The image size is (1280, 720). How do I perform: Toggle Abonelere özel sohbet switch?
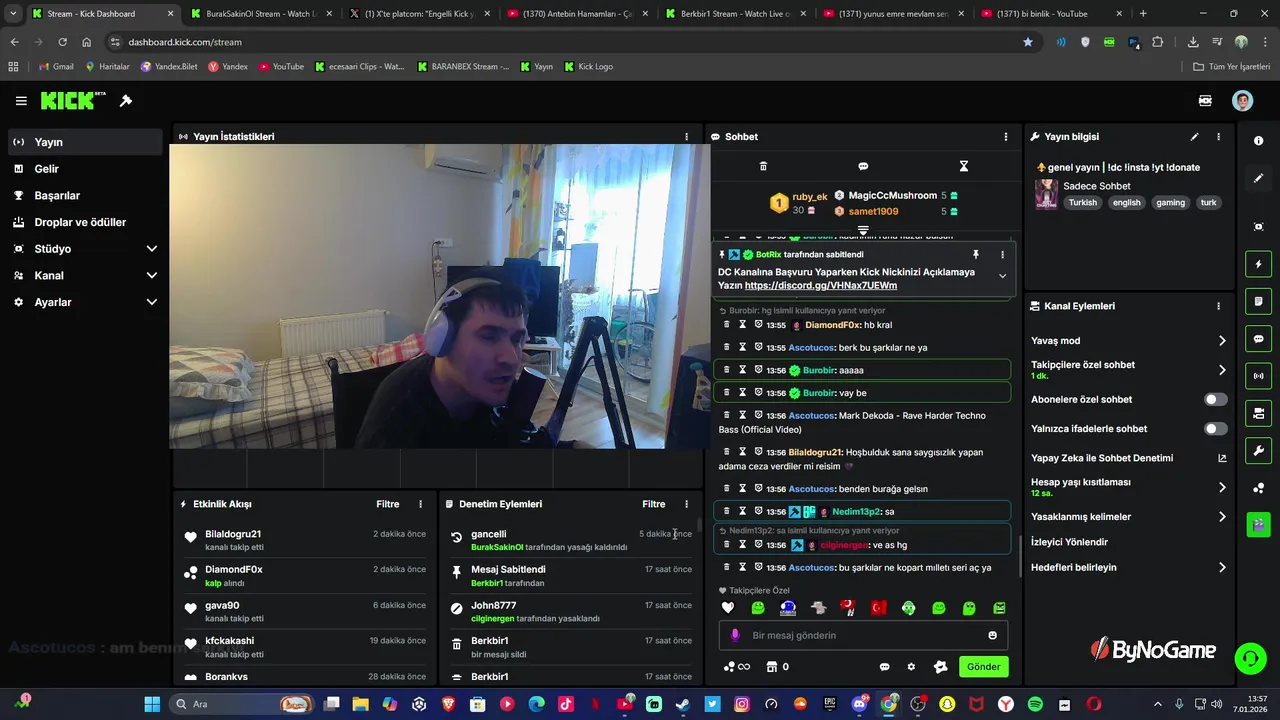coord(1215,399)
